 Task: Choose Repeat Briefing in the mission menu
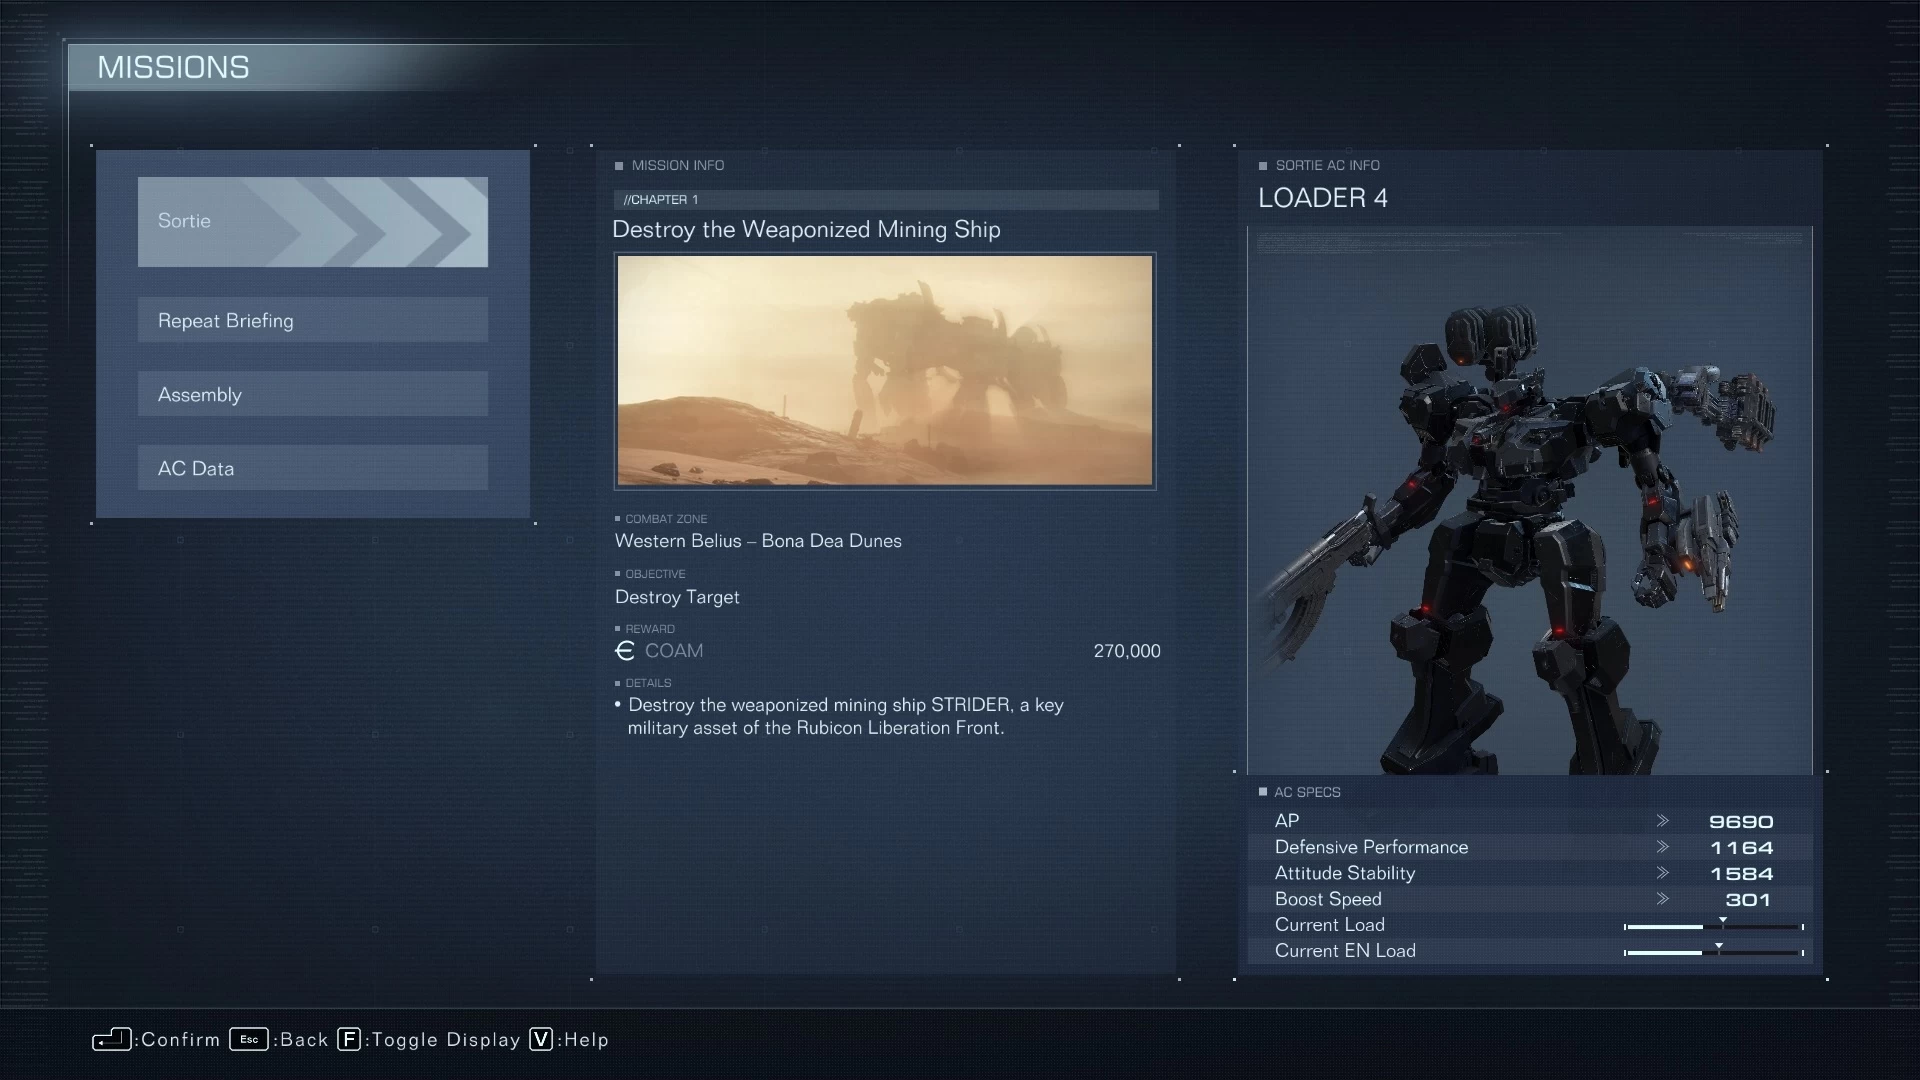pyautogui.click(x=313, y=320)
